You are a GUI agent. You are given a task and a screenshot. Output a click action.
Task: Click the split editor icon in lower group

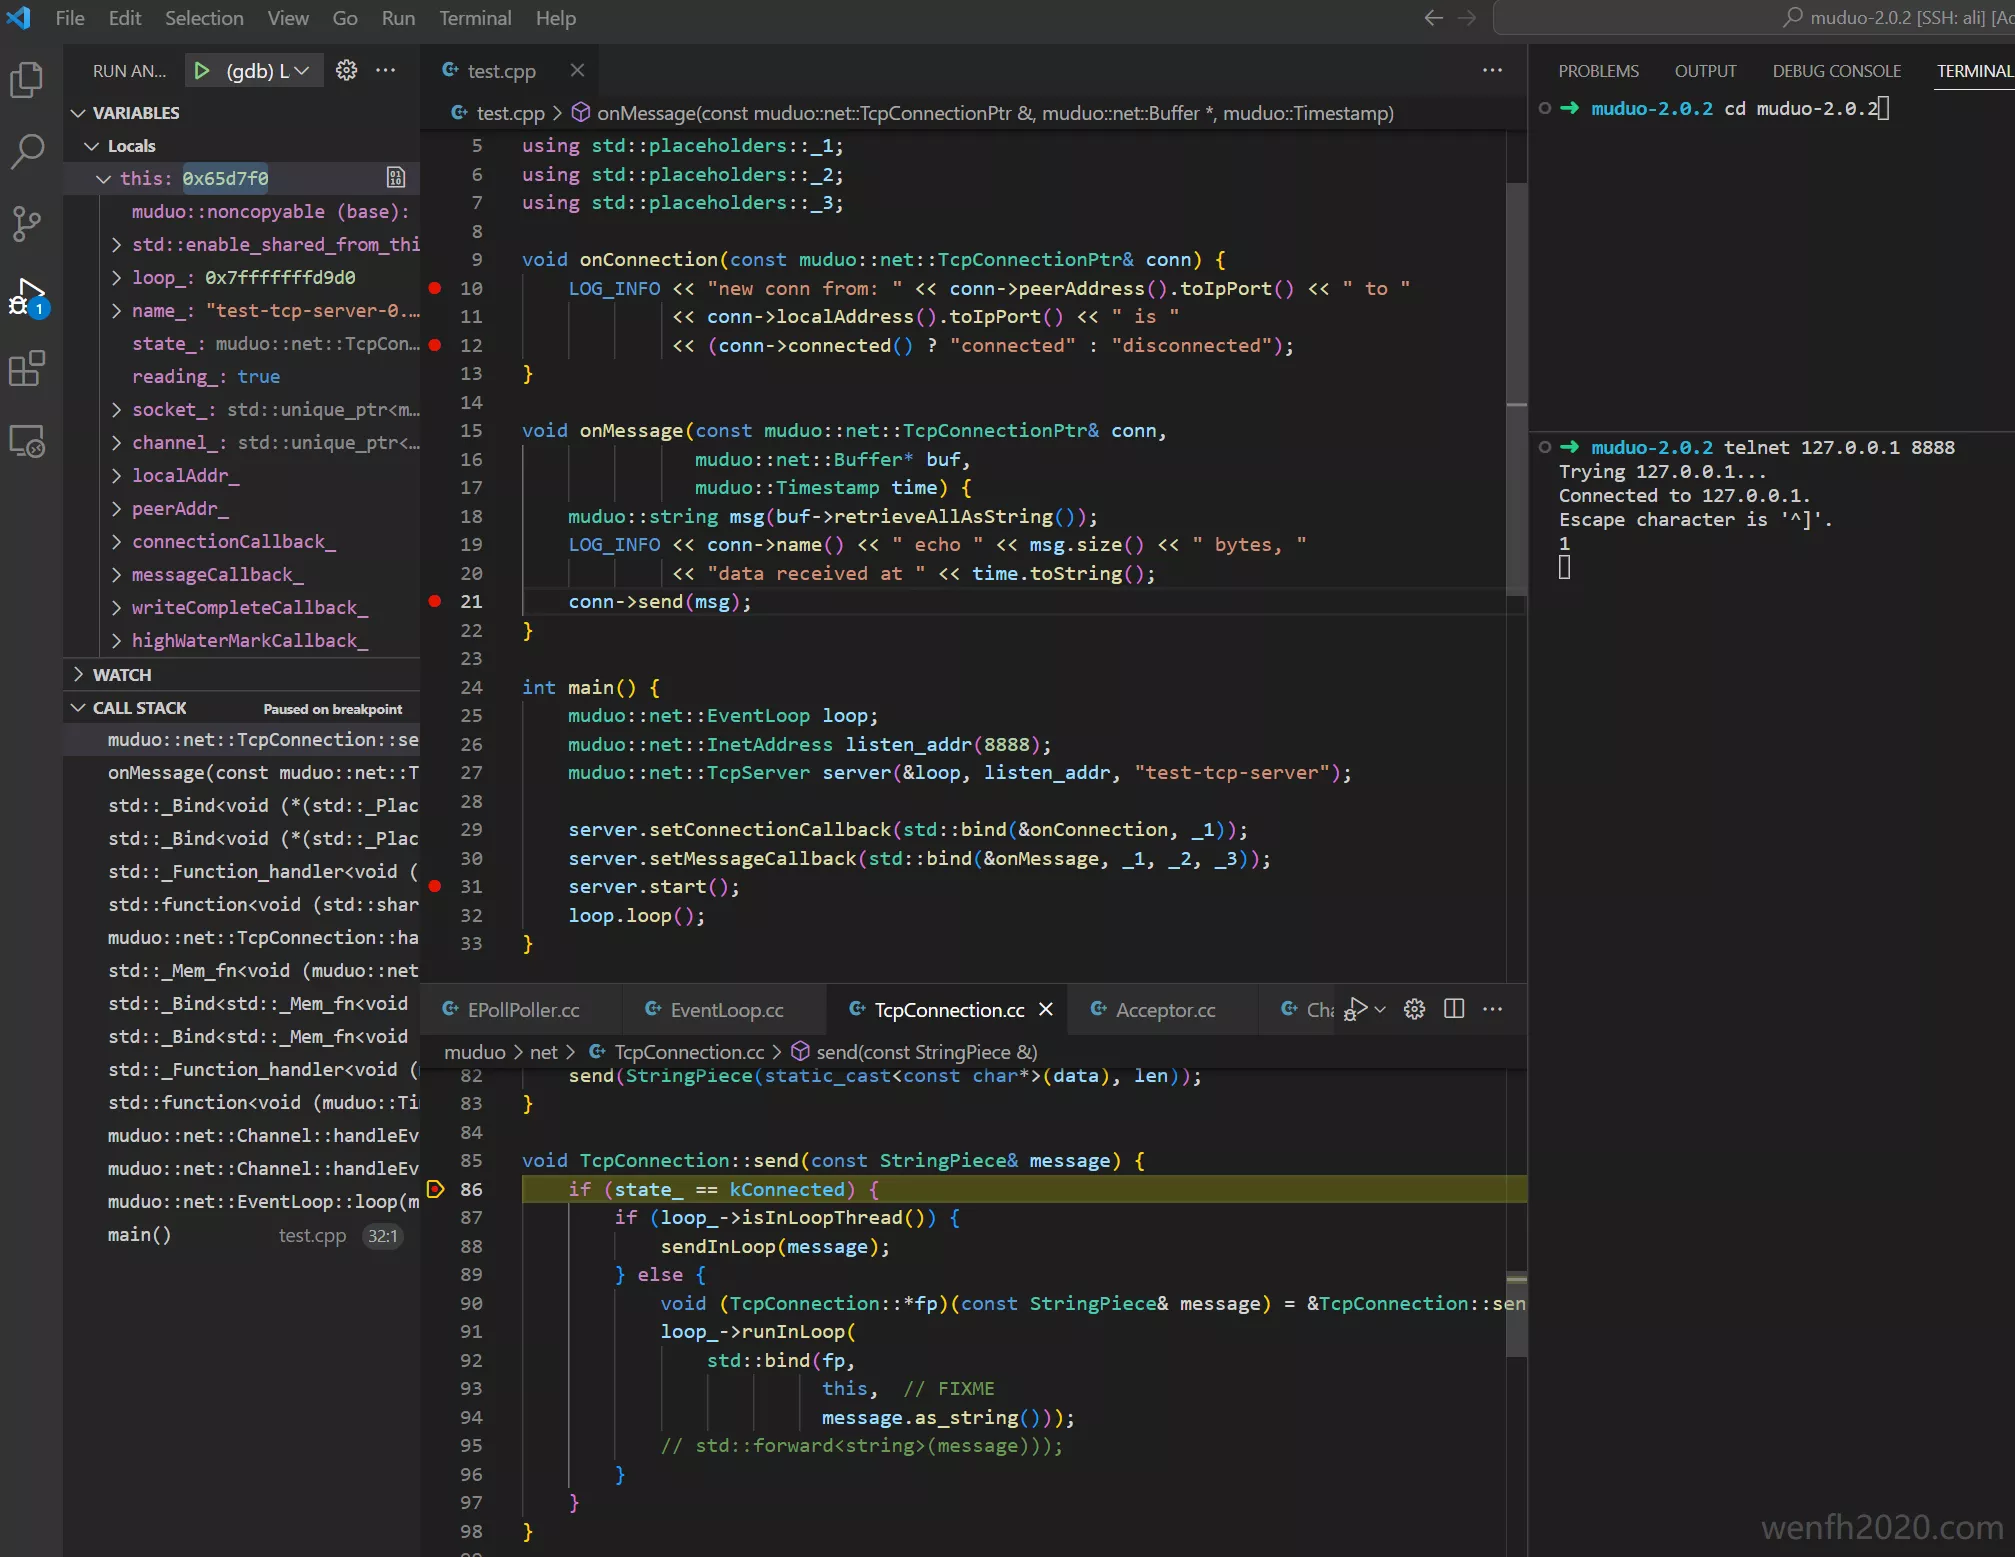pyautogui.click(x=1454, y=1009)
